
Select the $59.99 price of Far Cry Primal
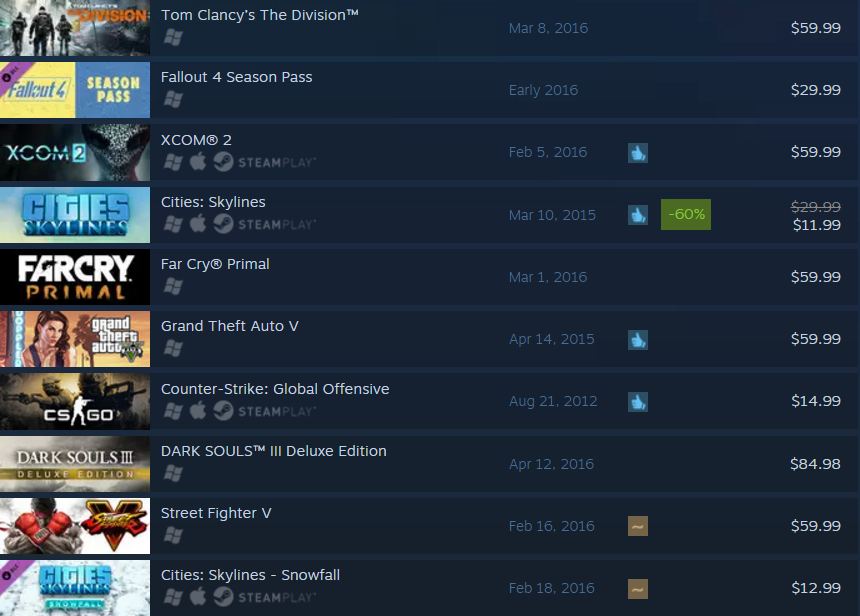(x=816, y=277)
